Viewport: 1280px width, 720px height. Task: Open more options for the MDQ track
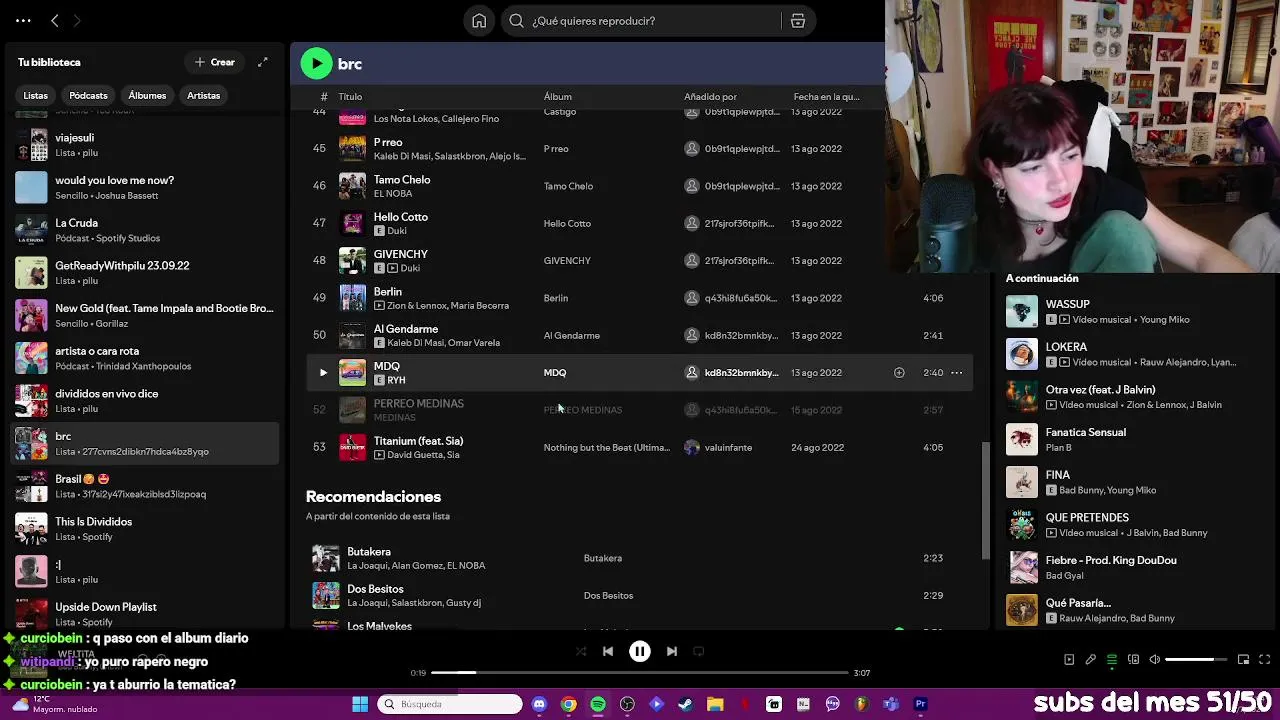[956, 373]
